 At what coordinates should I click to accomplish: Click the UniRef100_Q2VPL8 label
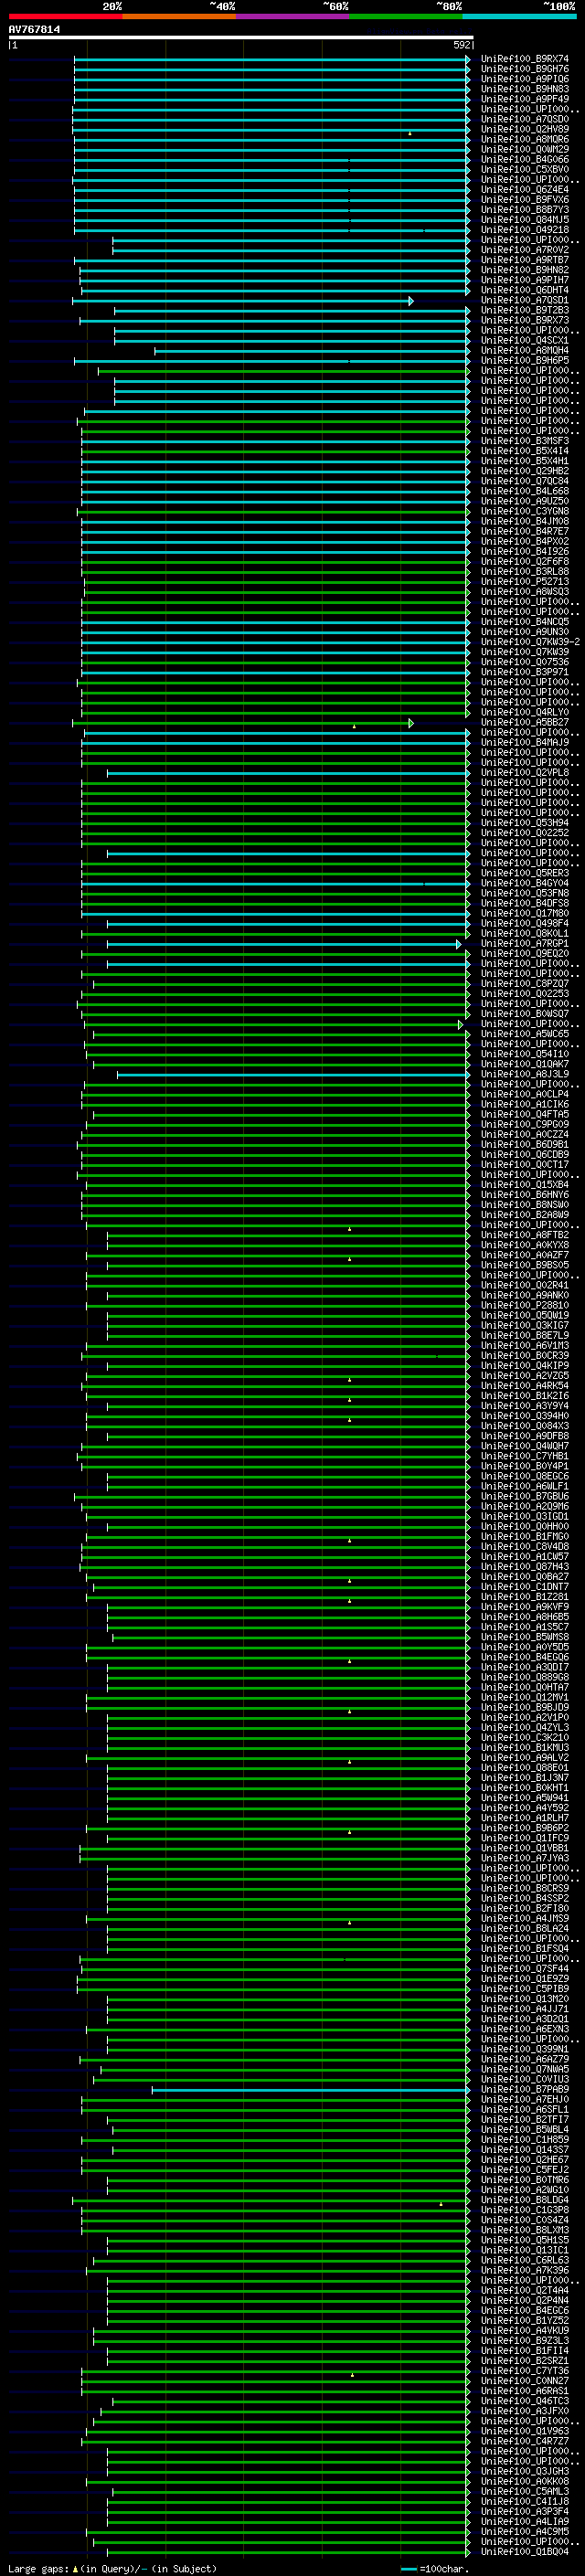(525, 772)
